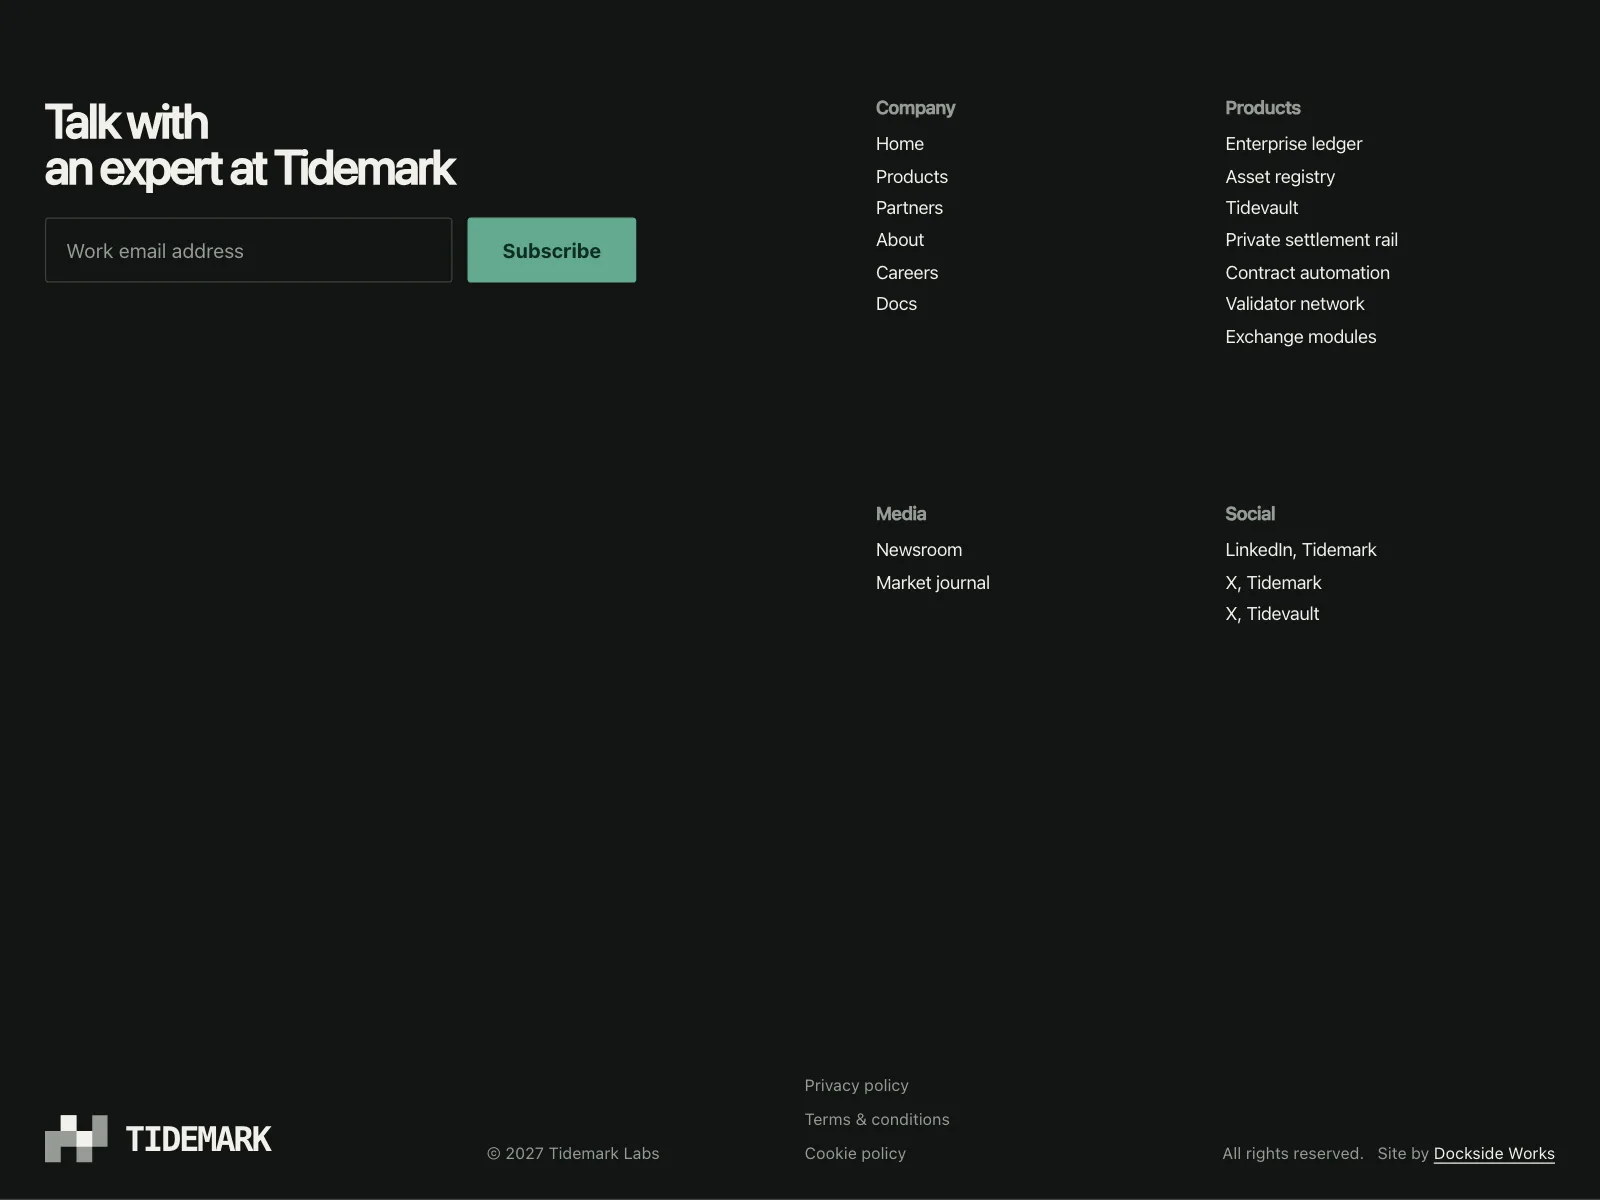1600x1200 pixels.
Task: Visit the About link
Action: (900, 240)
